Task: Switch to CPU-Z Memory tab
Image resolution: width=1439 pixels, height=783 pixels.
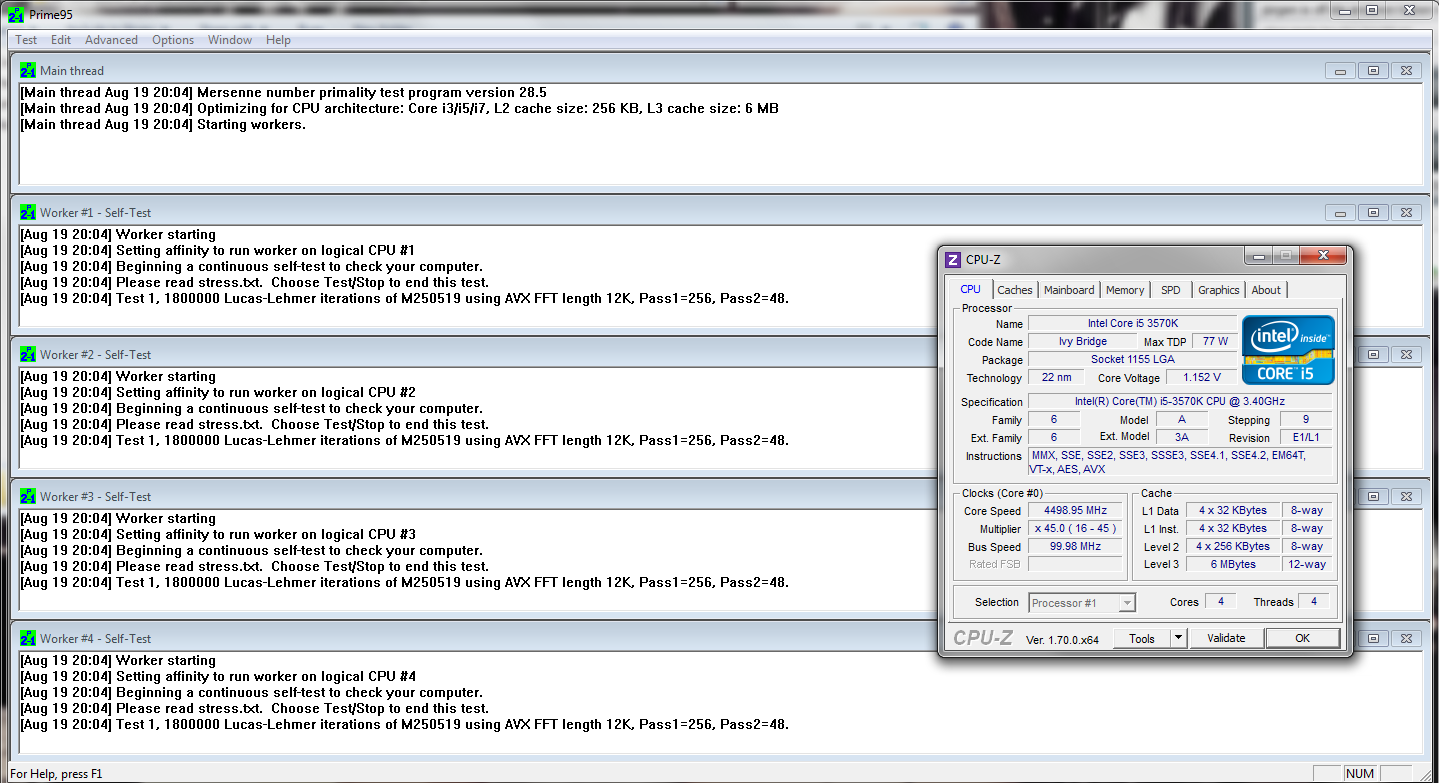Action: (x=1125, y=290)
